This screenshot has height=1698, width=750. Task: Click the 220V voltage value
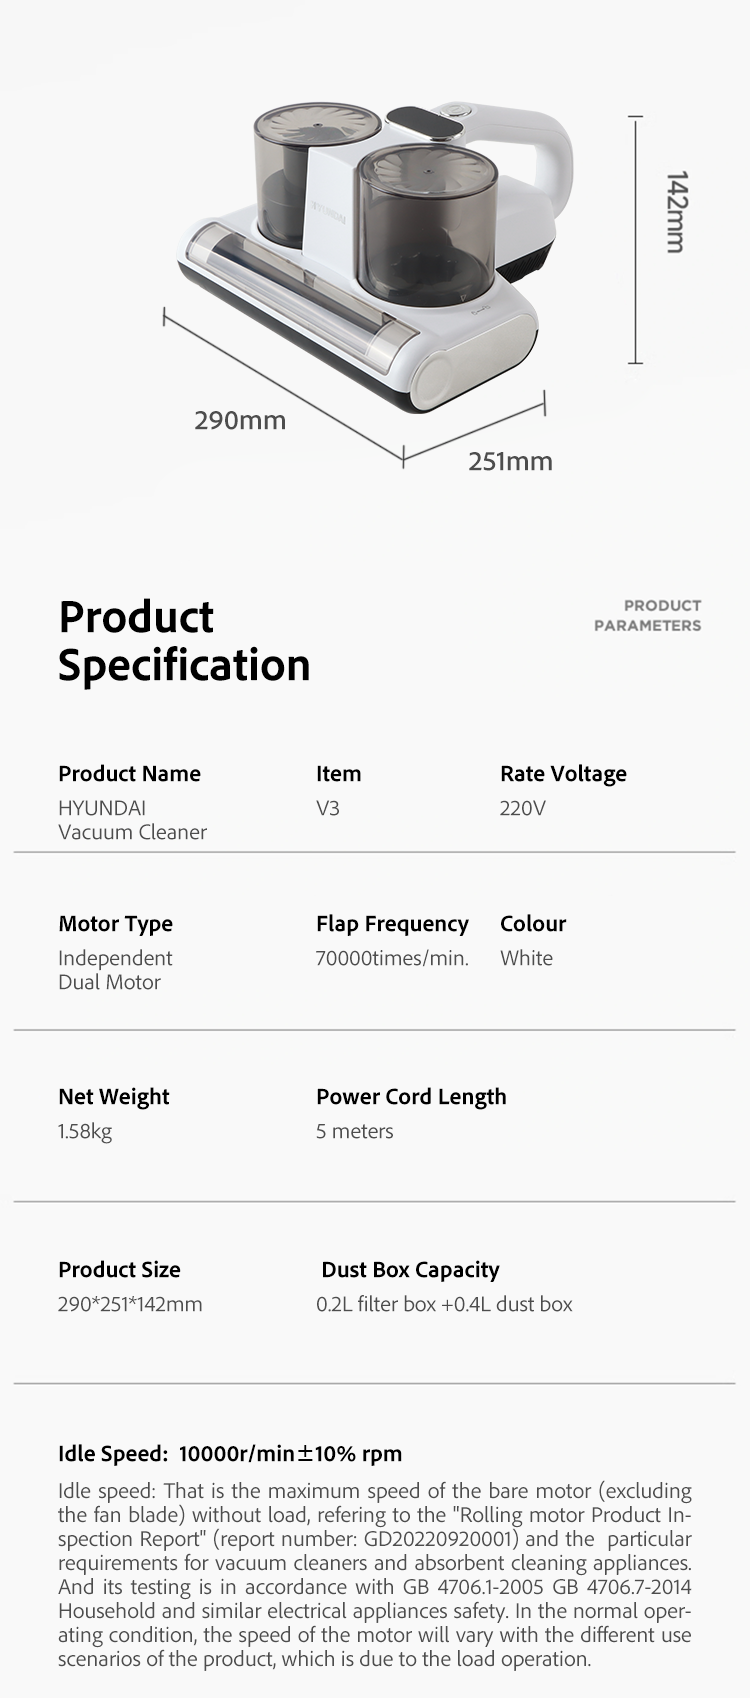tap(522, 808)
